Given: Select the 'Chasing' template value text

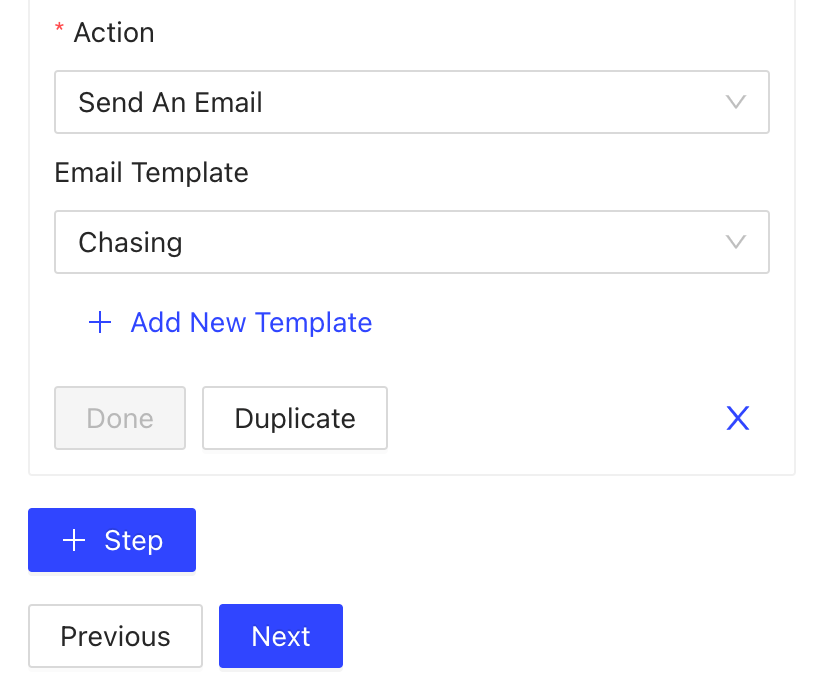Looking at the screenshot, I should click(x=130, y=242).
